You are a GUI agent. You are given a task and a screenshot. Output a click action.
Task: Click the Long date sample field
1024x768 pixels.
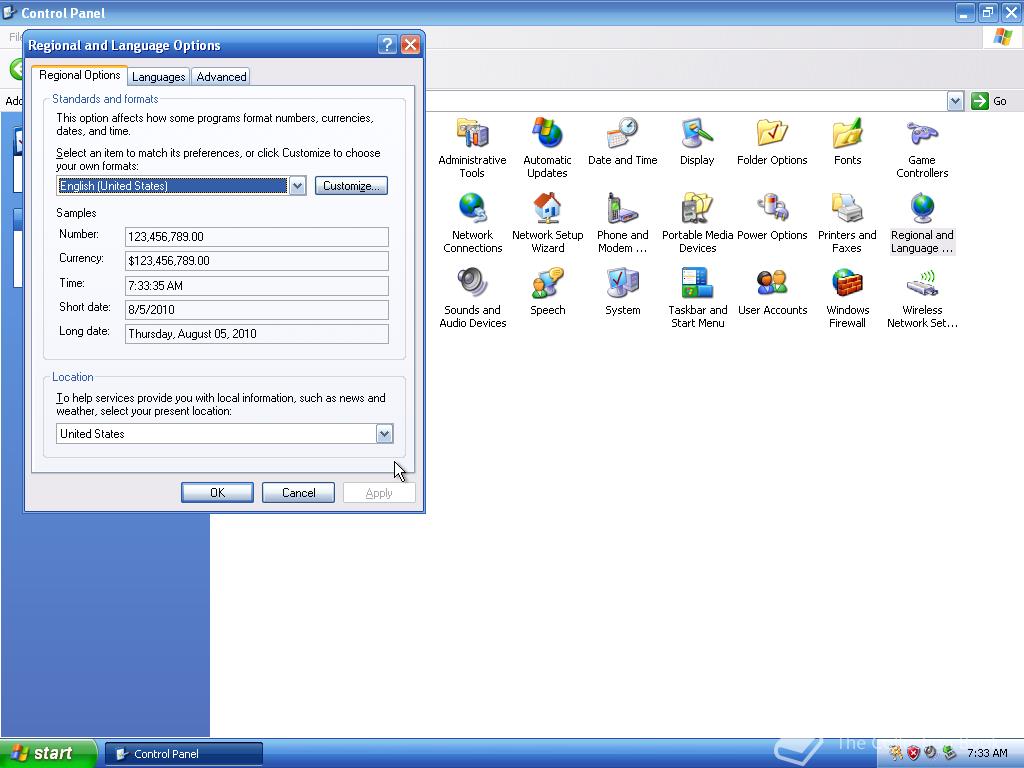257,334
